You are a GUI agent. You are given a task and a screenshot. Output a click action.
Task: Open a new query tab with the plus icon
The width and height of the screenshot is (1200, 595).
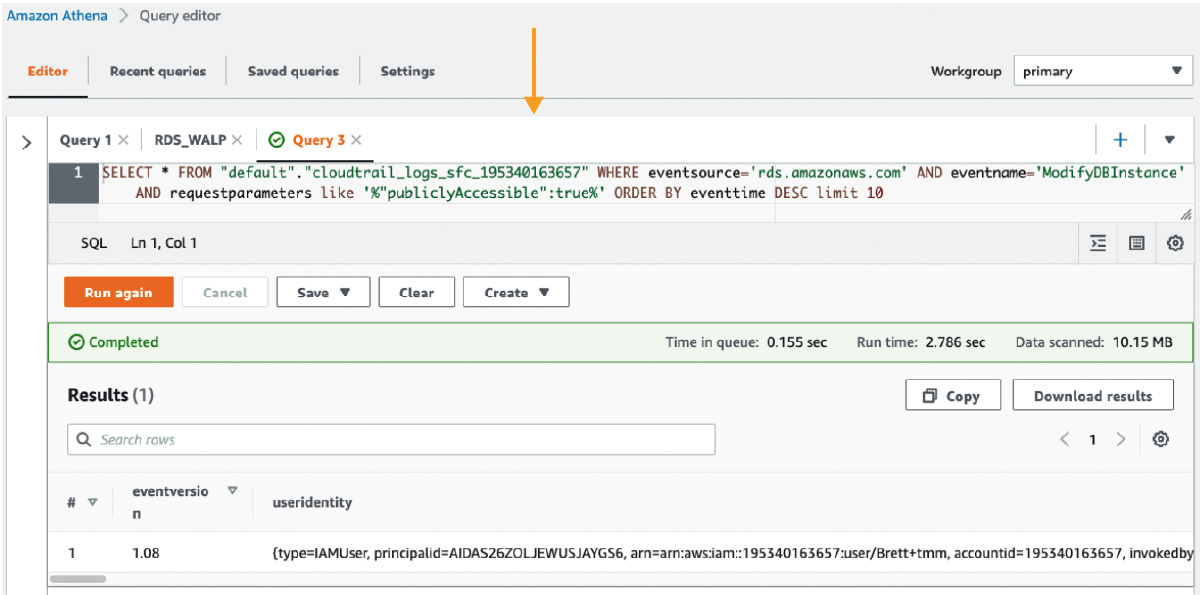click(1121, 139)
